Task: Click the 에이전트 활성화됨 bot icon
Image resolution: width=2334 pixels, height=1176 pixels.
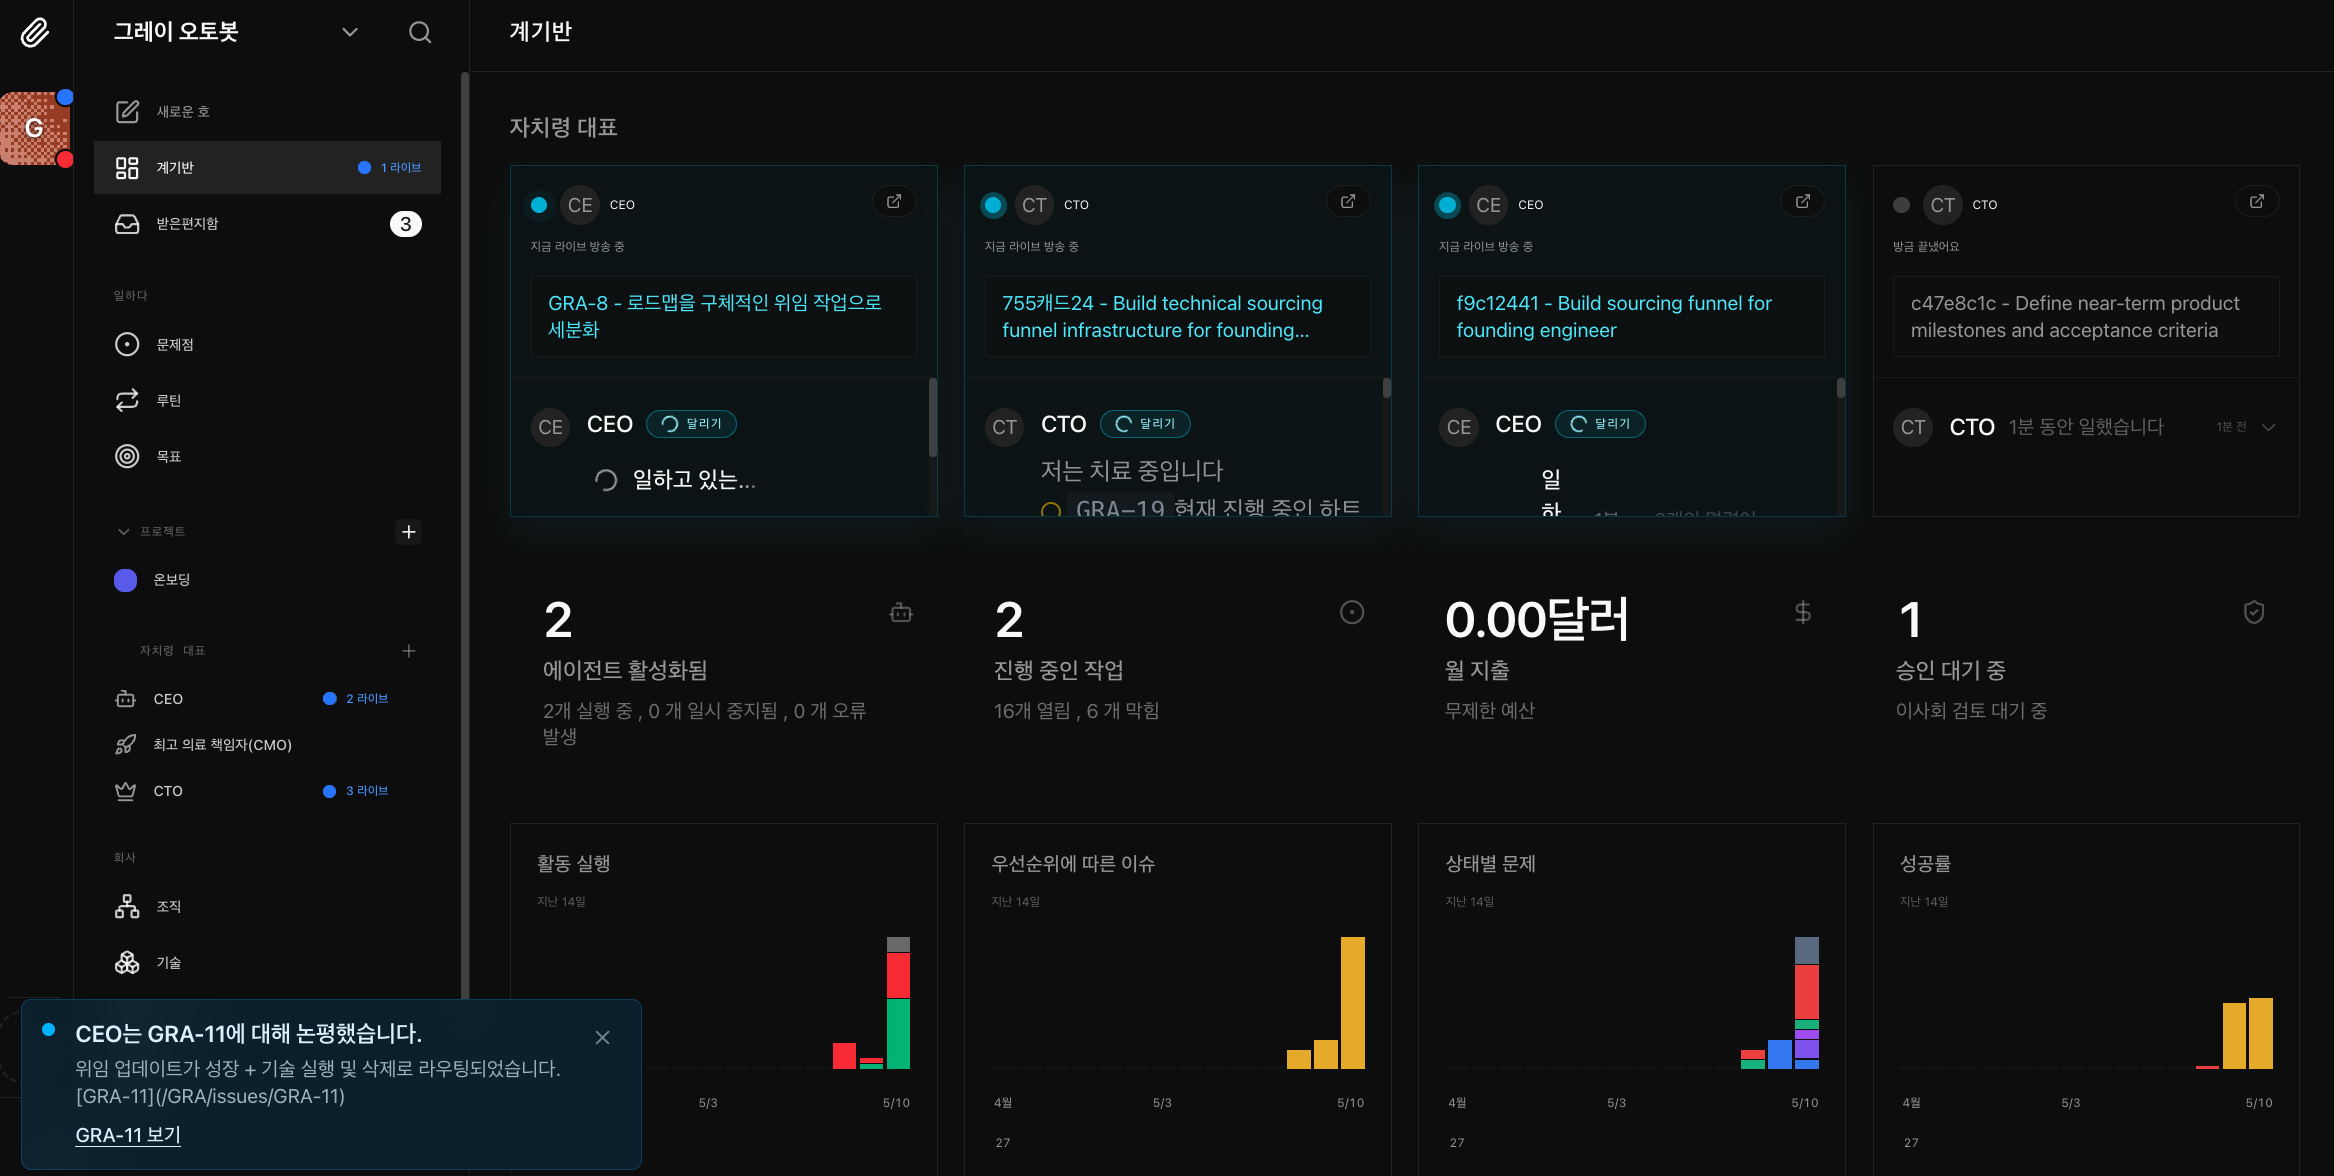Action: click(901, 613)
